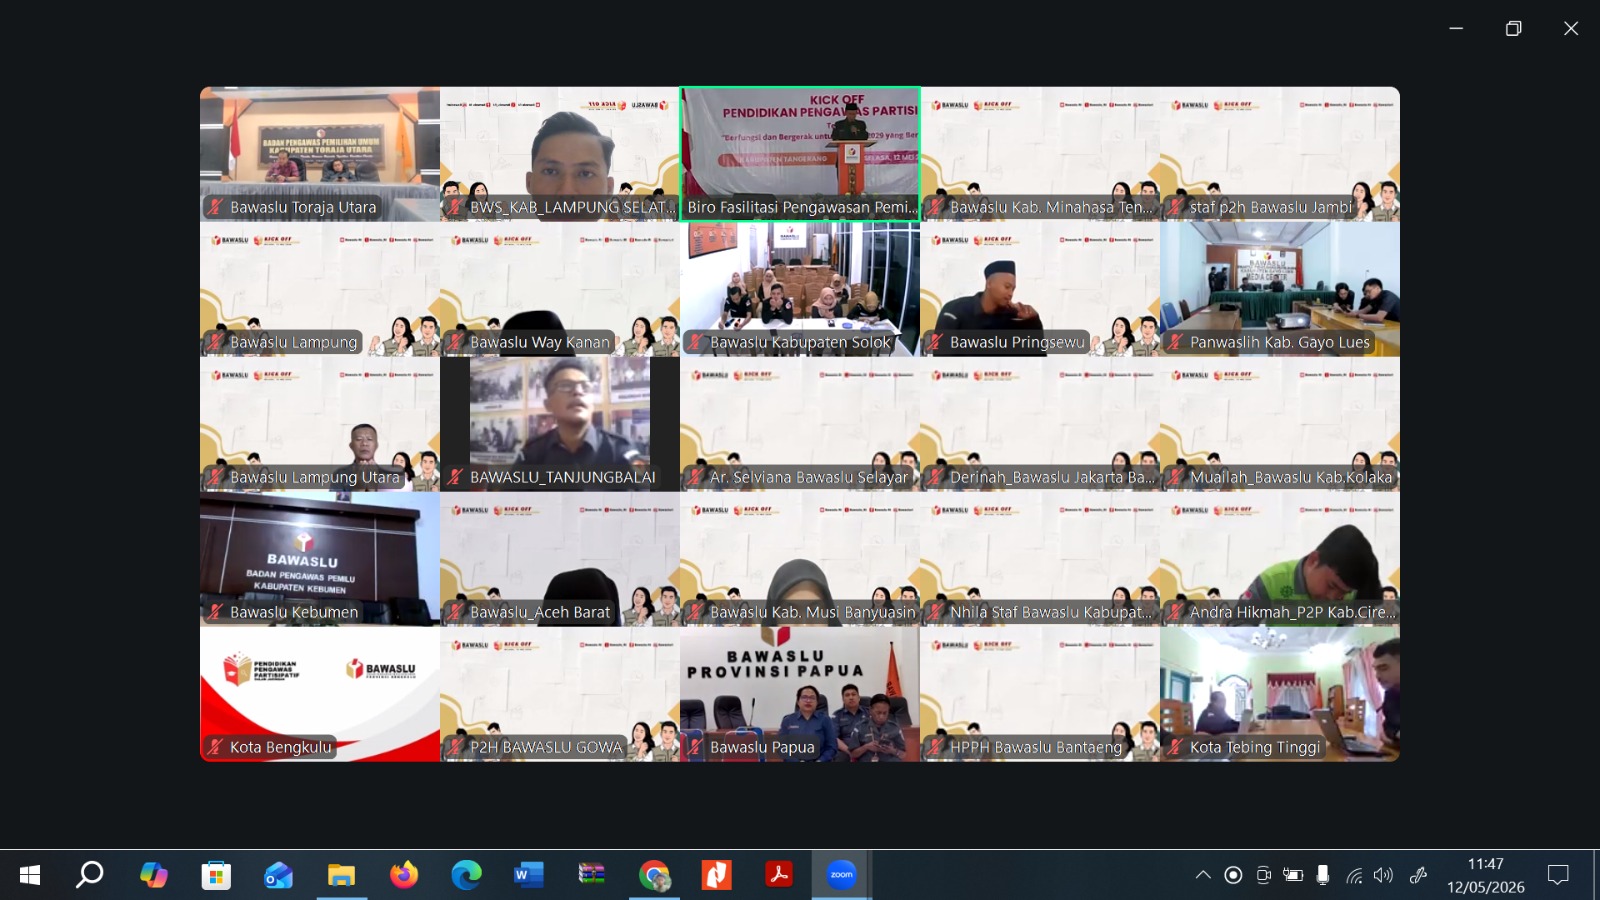Open the Windows Start menu
Viewport: 1600px width, 900px height.
pyautogui.click(x=30, y=875)
